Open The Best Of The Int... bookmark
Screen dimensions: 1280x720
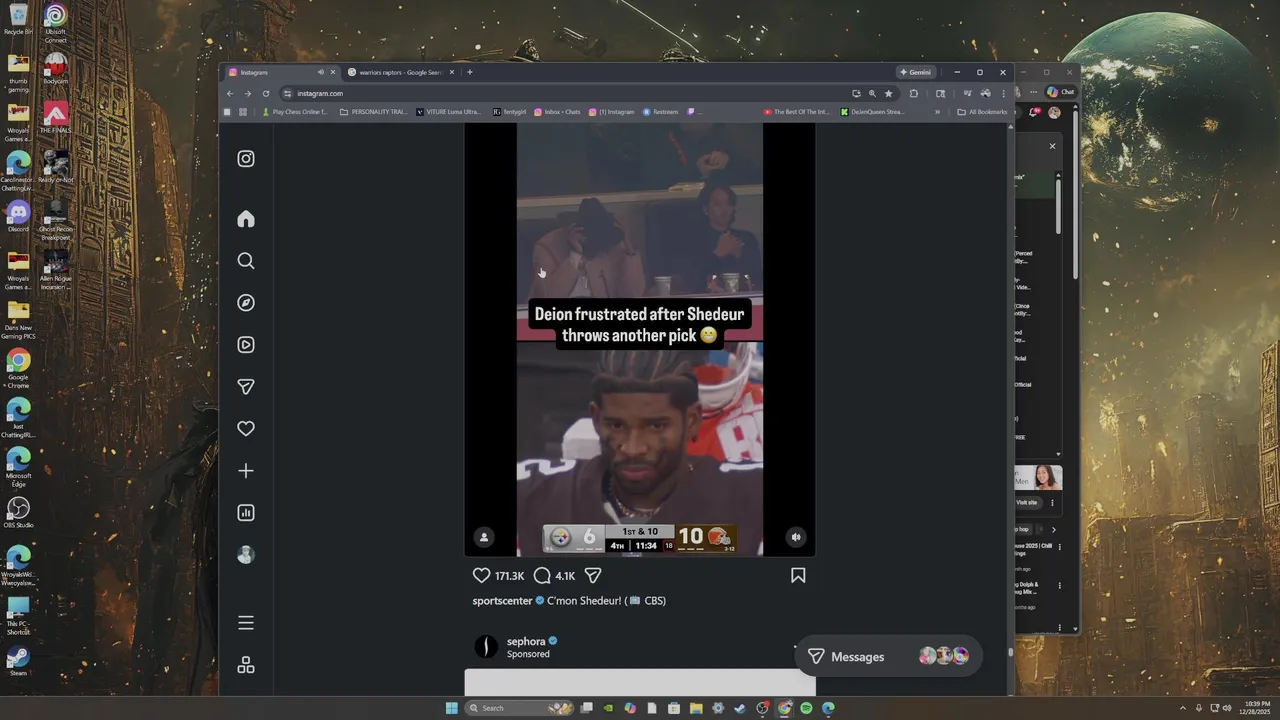coord(797,112)
